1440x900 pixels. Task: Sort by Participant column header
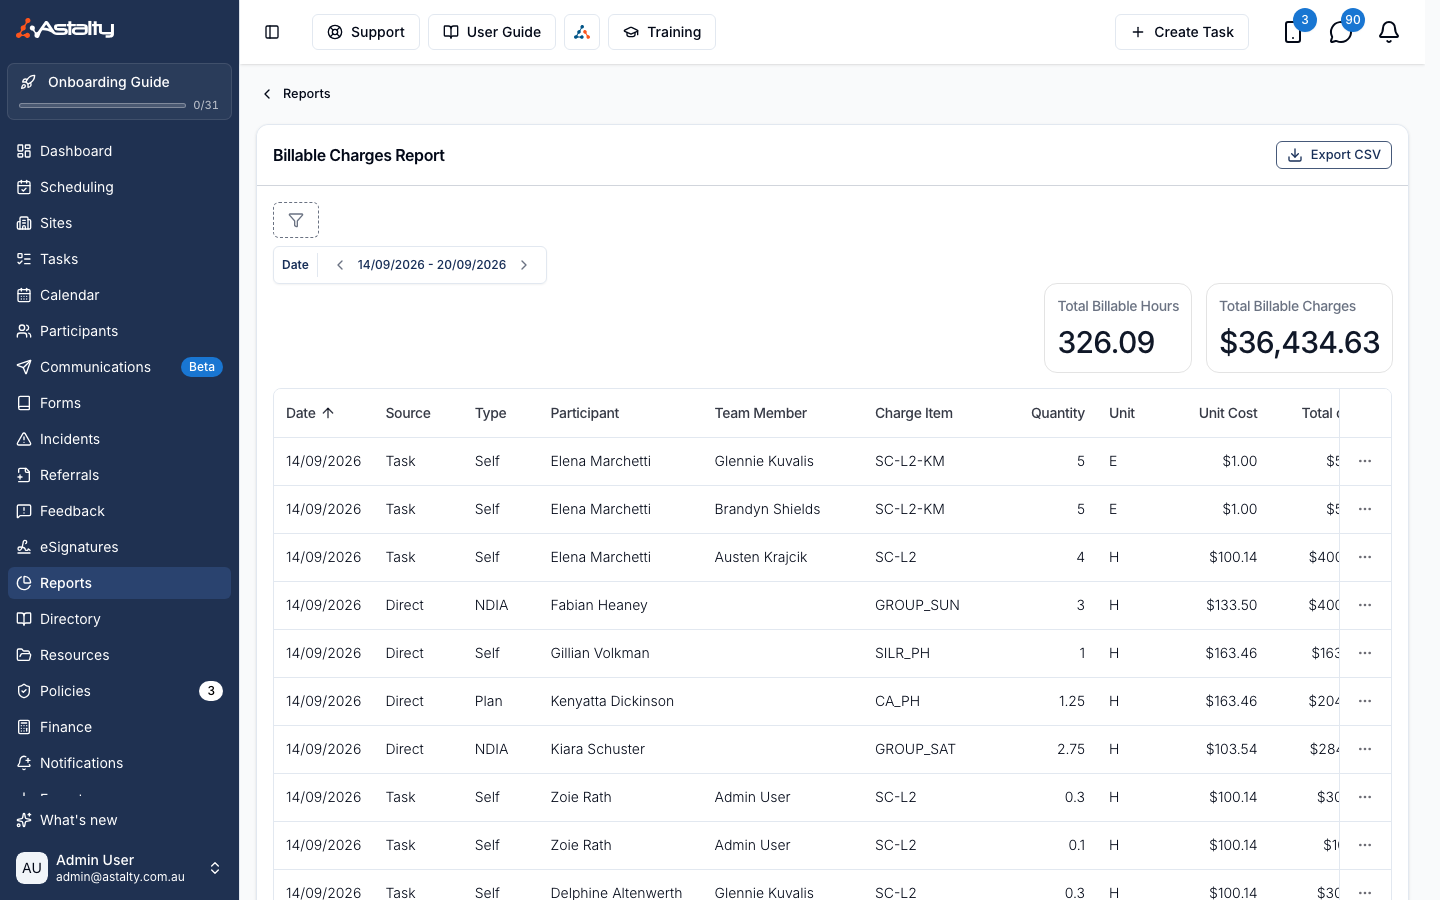tap(585, 413)
